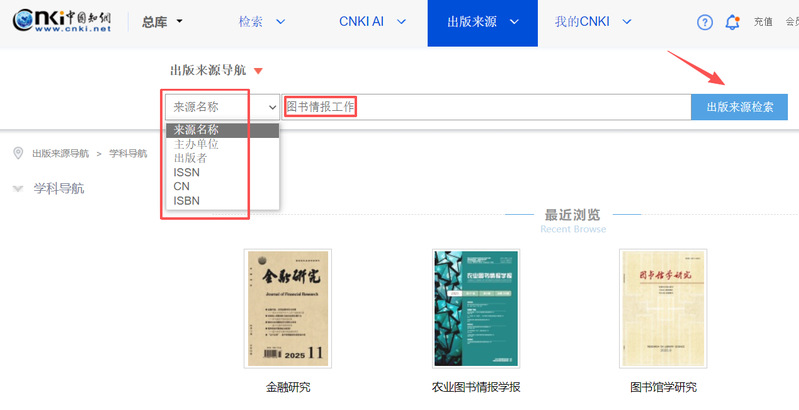
Task: Click the 充值 recharge link
Action: point(763,22)
